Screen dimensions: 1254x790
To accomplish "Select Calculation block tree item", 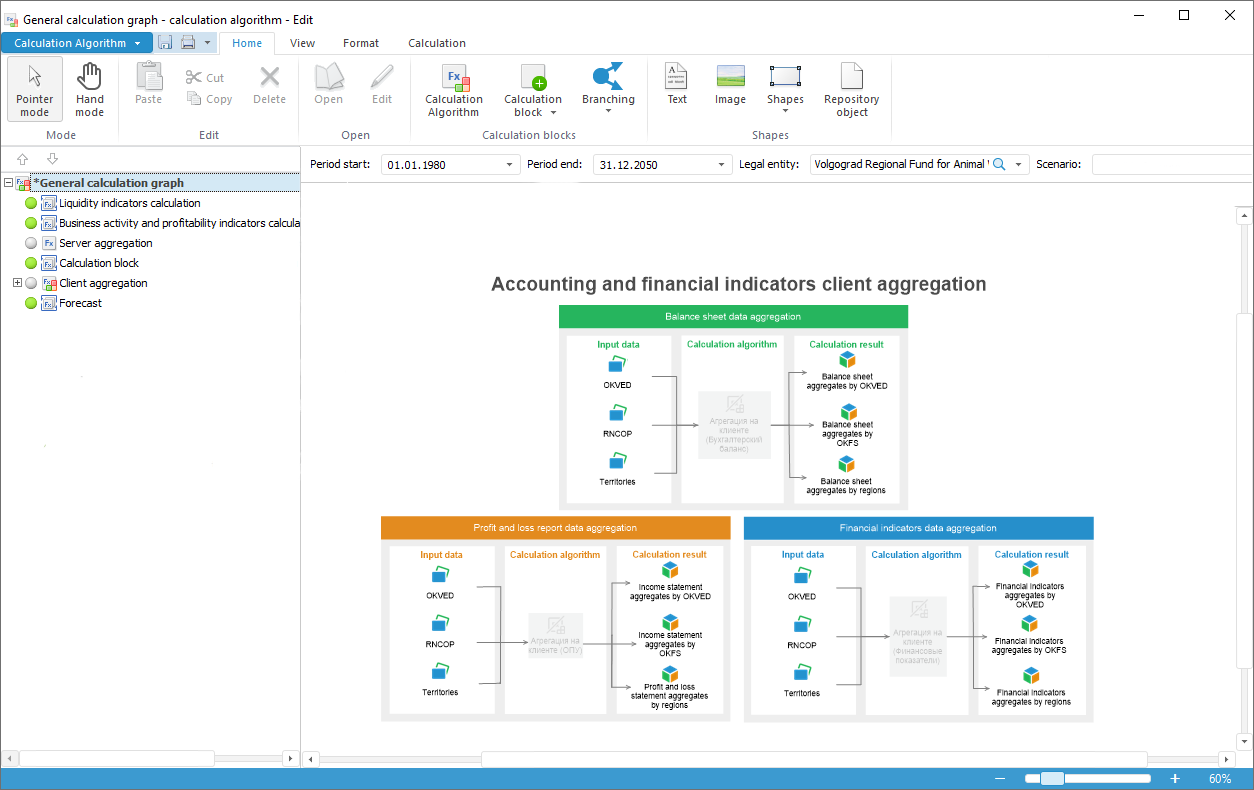I will coord(99,263).
